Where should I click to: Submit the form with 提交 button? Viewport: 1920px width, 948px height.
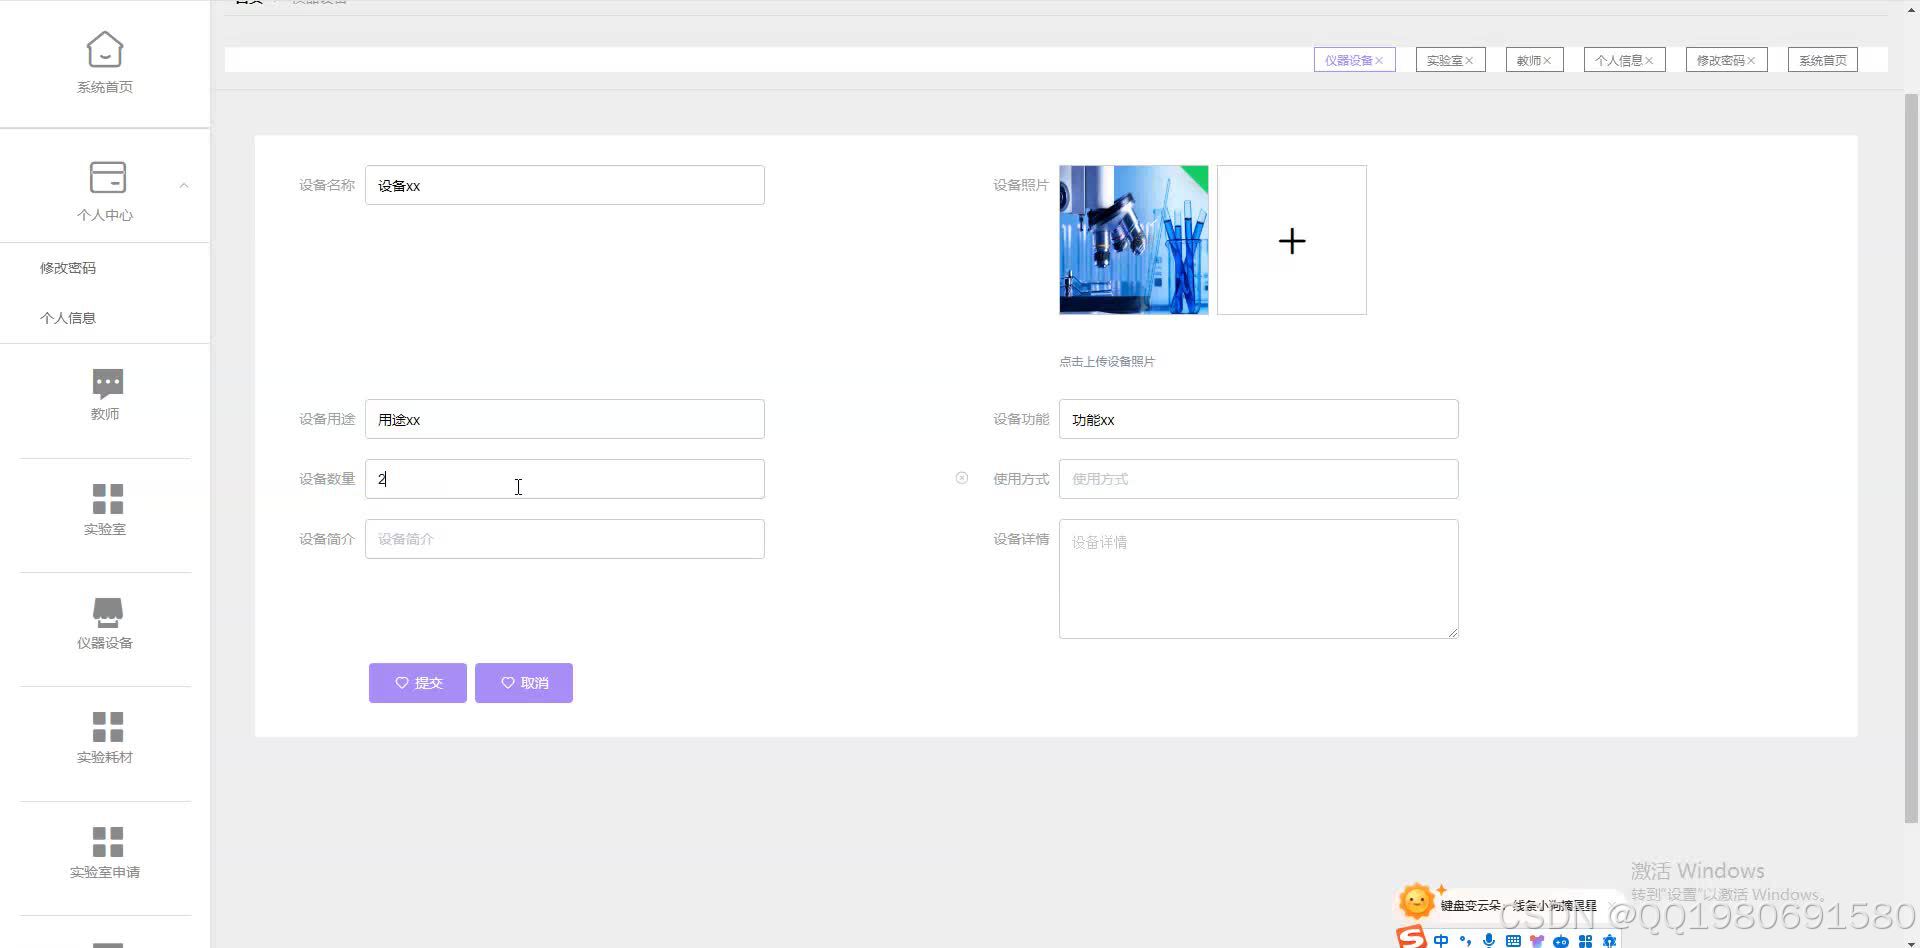click(417, 683)
